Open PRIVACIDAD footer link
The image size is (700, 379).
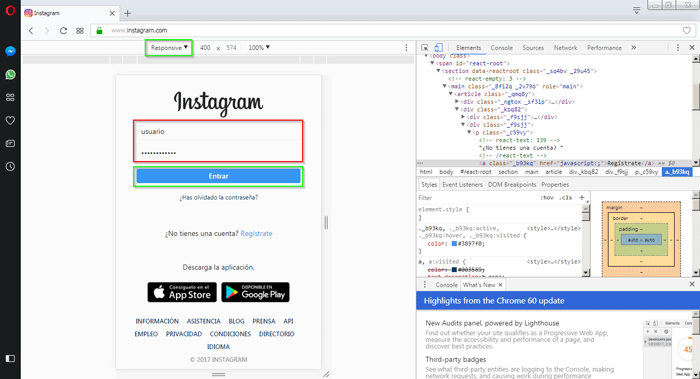tap(184, 334)
